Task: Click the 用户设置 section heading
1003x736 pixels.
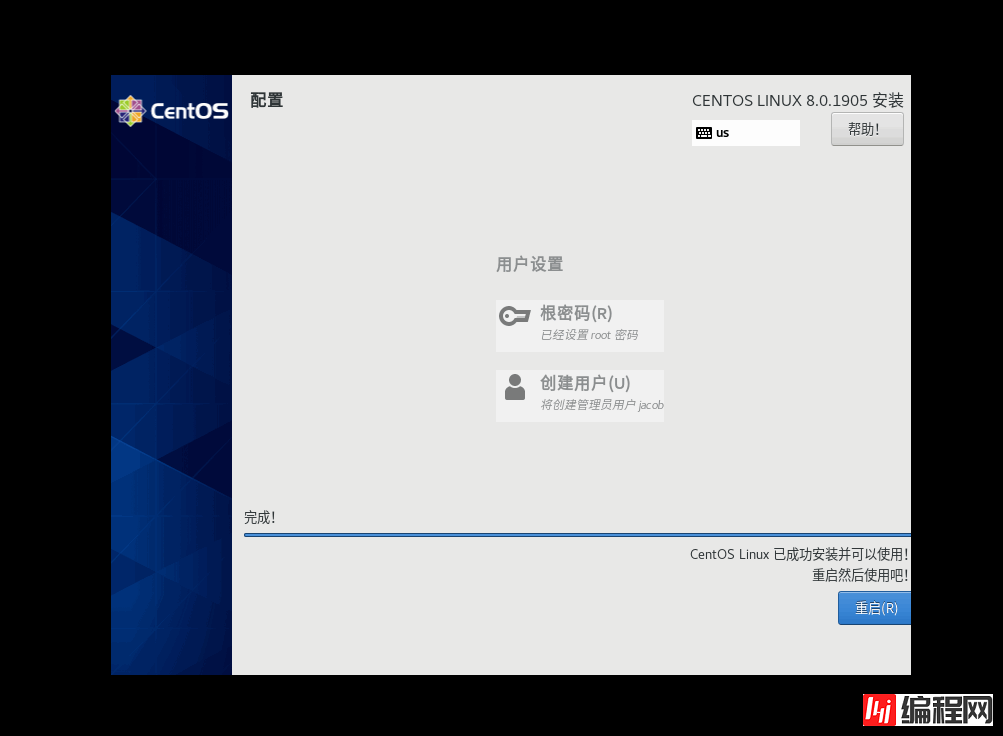Action: point(529,265)
